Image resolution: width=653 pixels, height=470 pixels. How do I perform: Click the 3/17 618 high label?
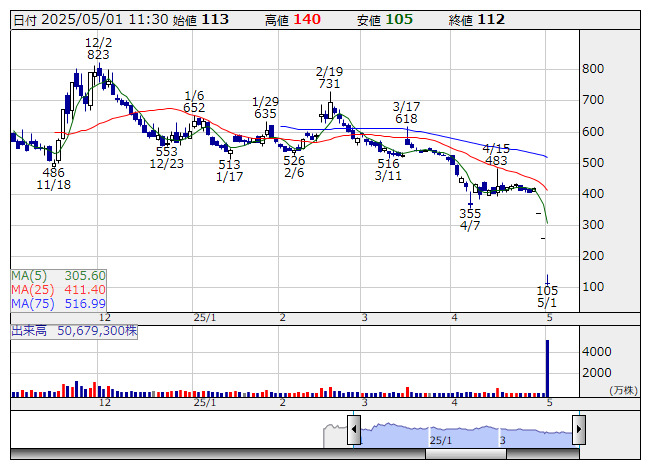pos(406,113)
